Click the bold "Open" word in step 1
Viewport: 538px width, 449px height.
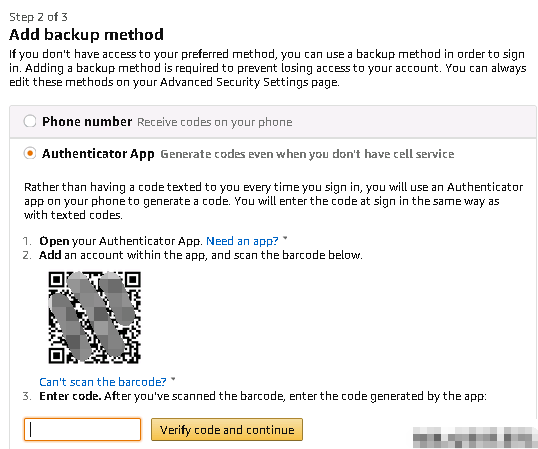coord(54,241)
